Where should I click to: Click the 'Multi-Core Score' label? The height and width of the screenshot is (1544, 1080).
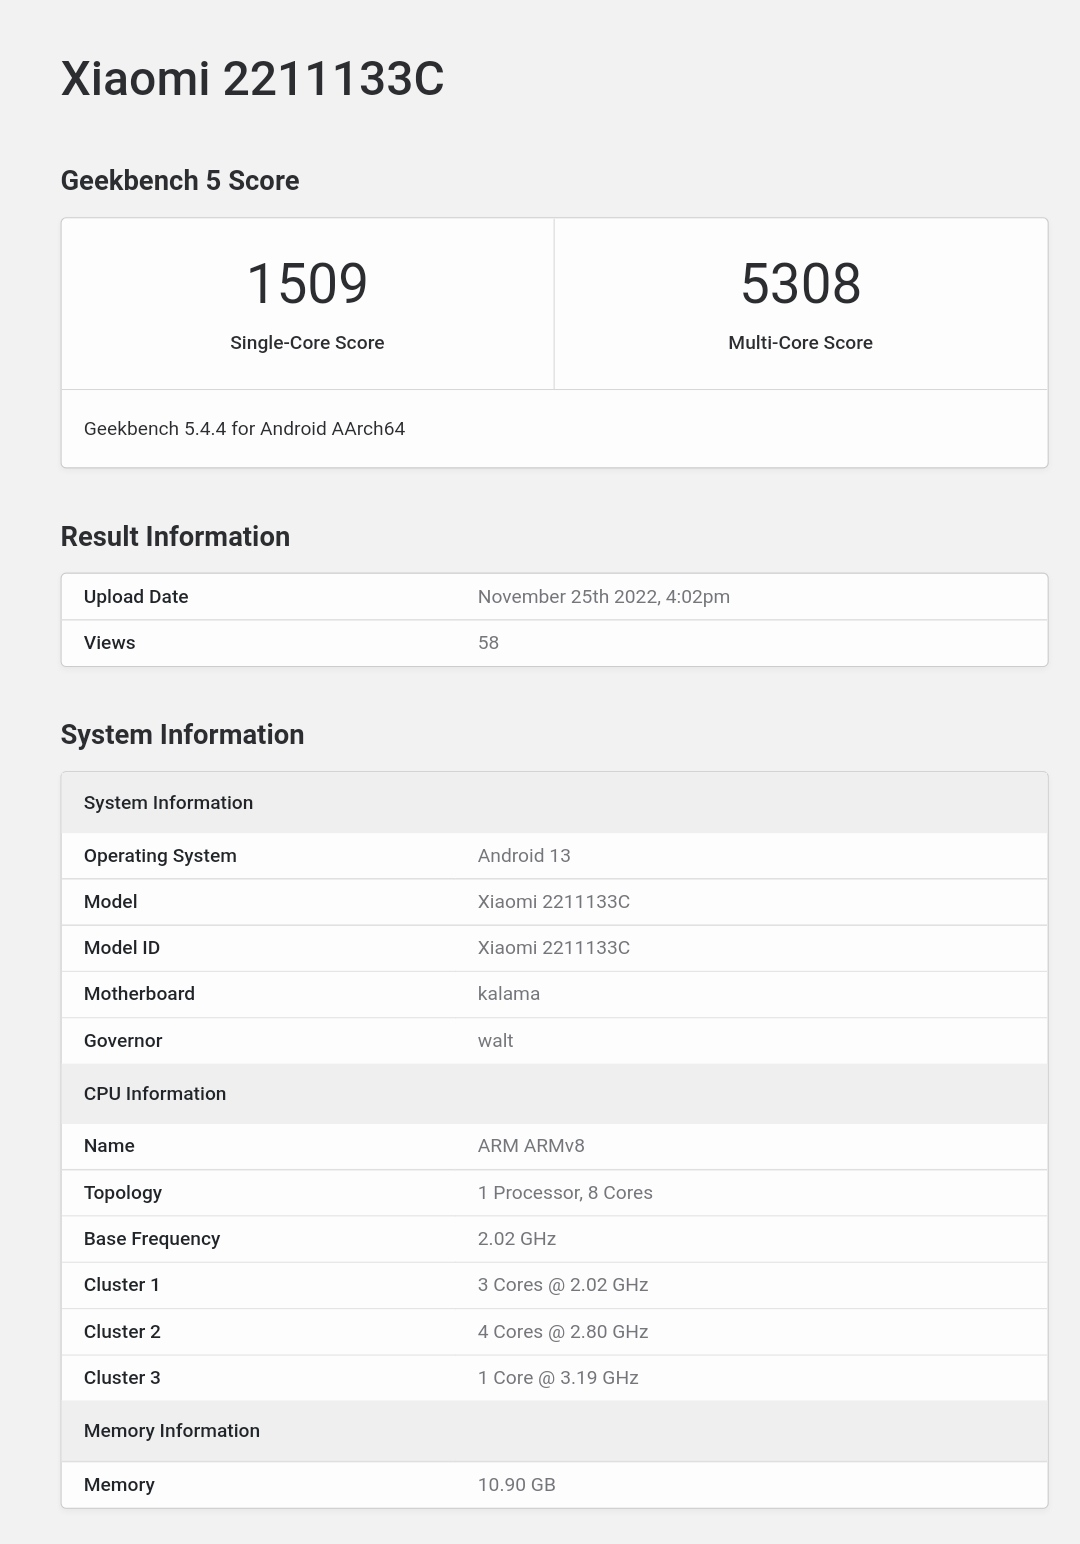click(801, 343)
